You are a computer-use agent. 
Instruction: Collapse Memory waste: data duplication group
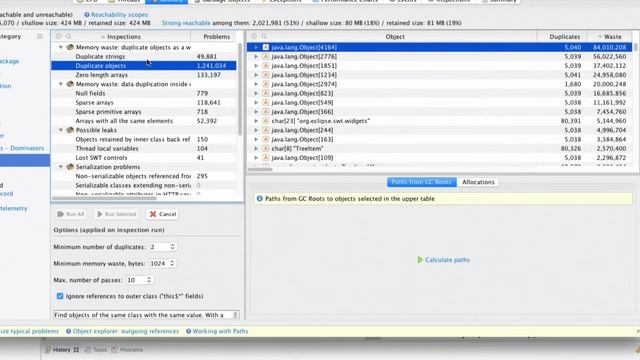[61, 84]
